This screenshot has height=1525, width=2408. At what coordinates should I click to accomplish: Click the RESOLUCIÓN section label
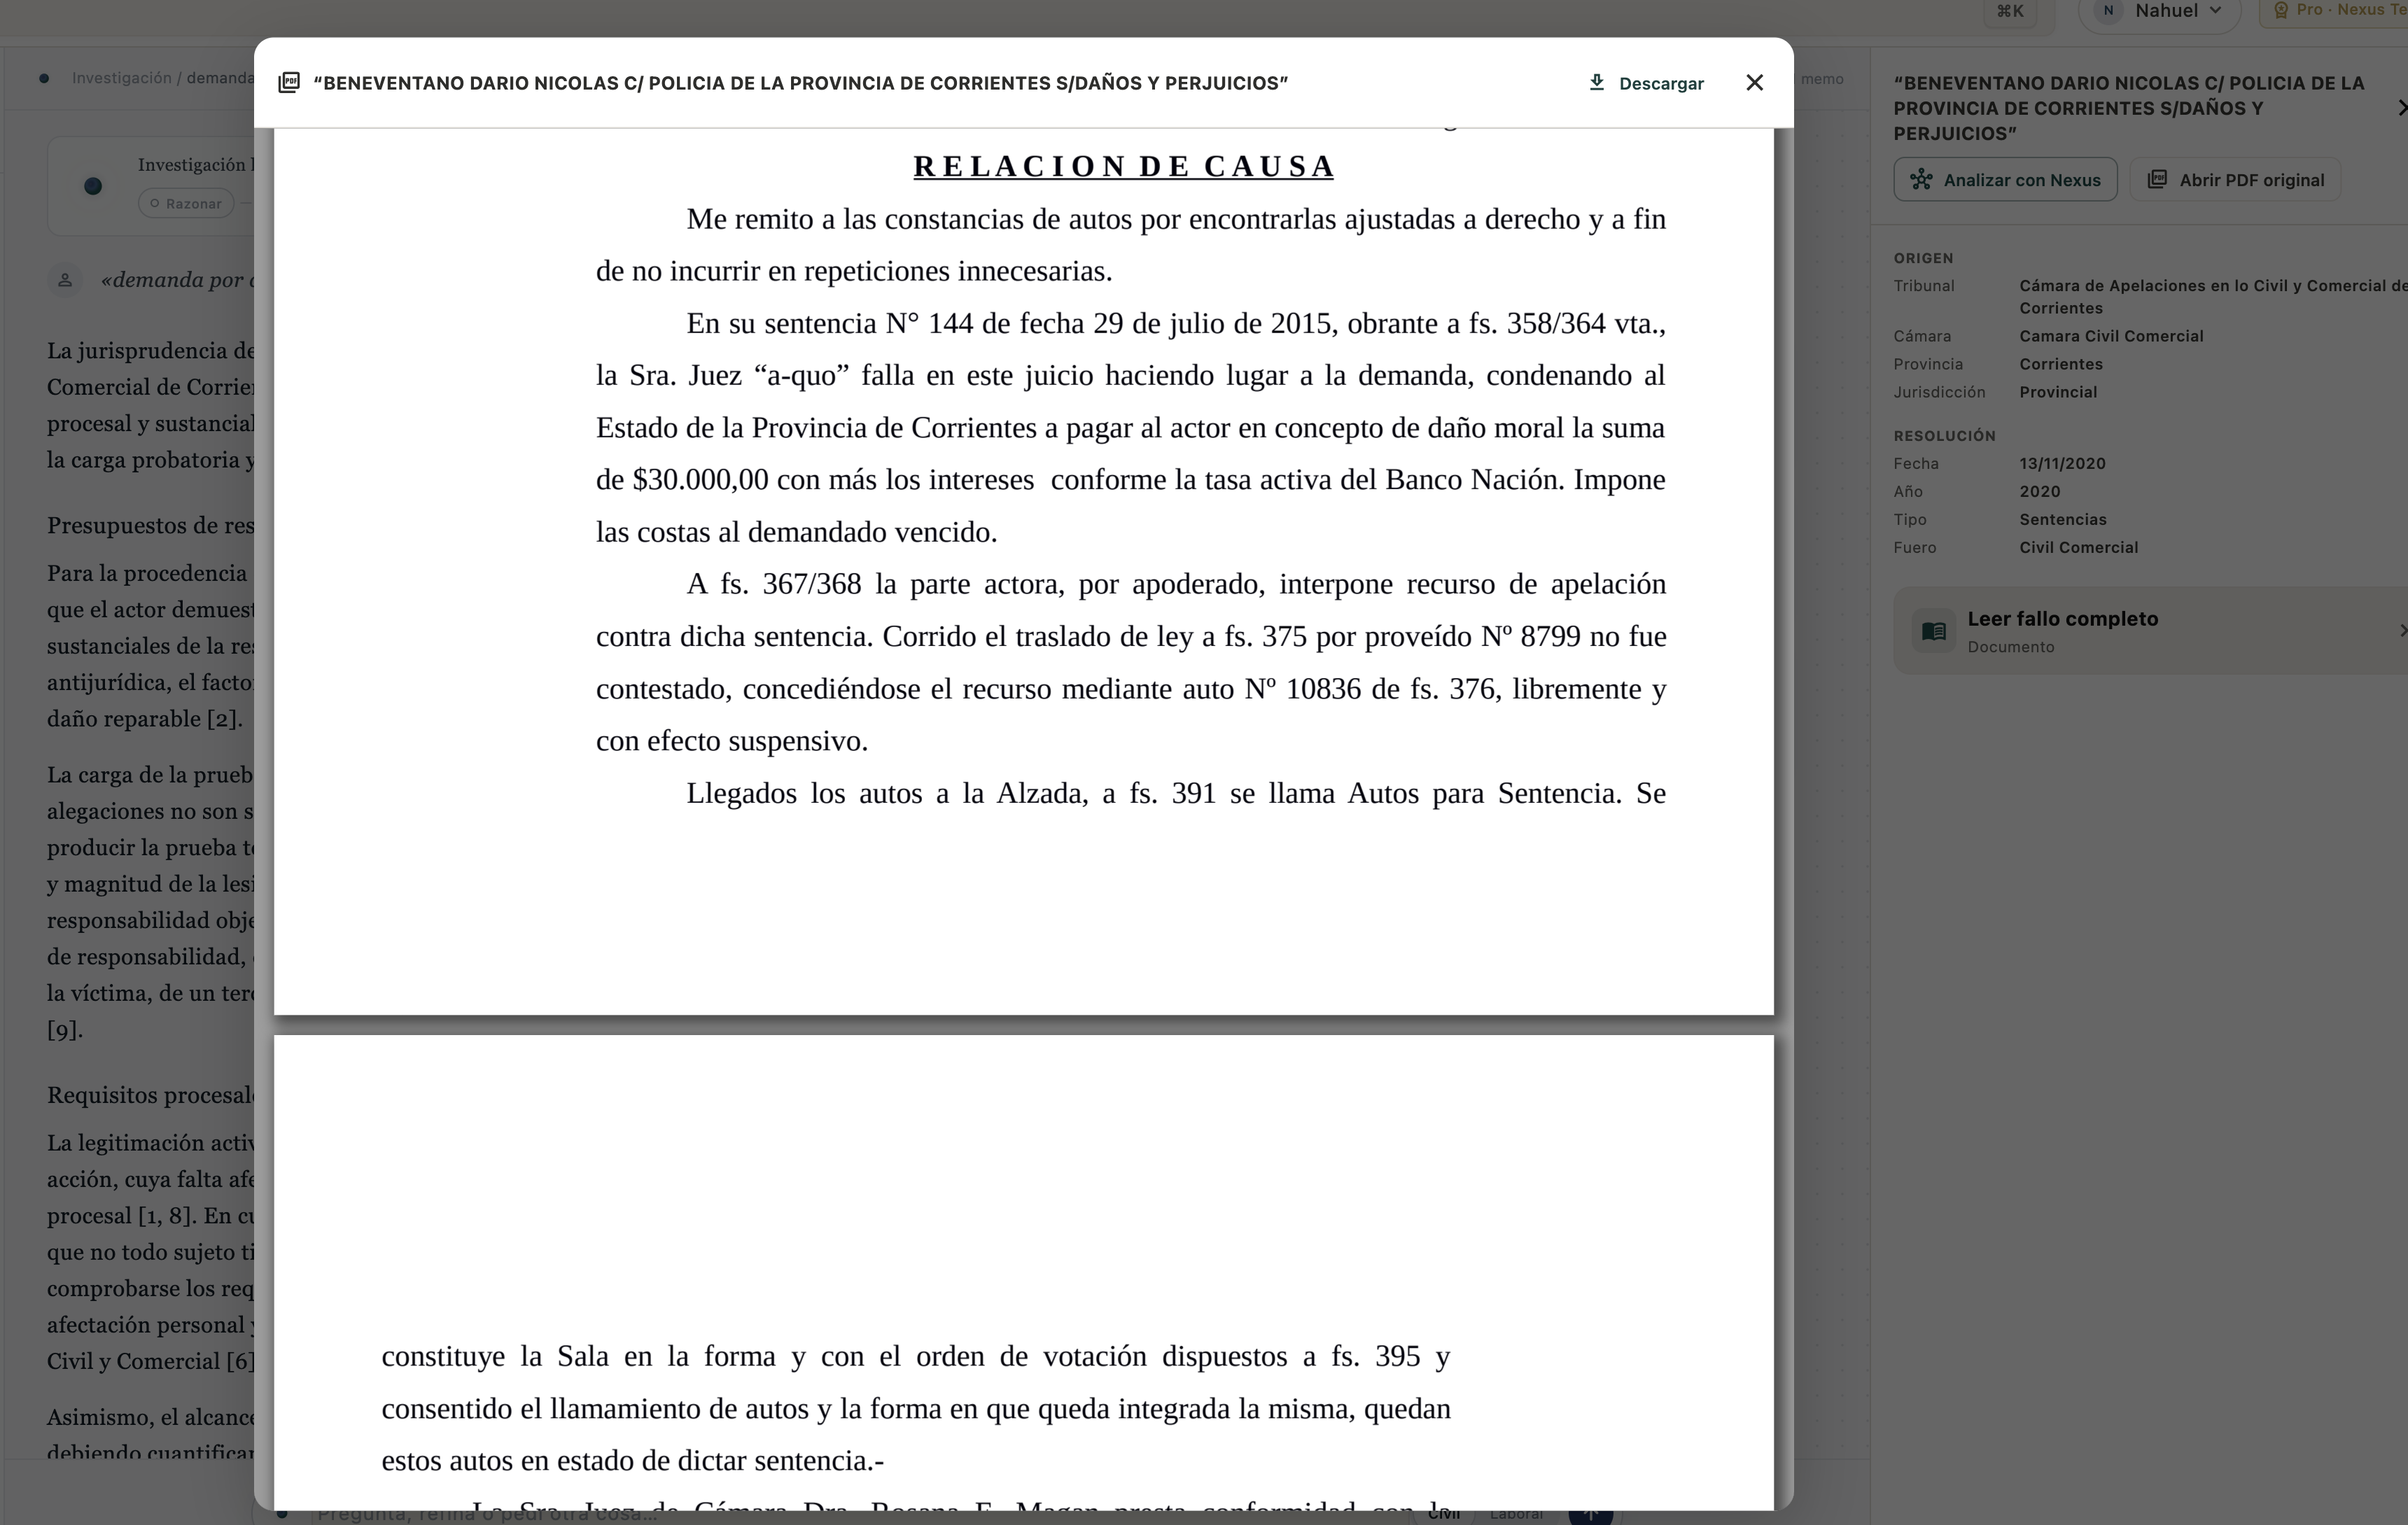1944,436
